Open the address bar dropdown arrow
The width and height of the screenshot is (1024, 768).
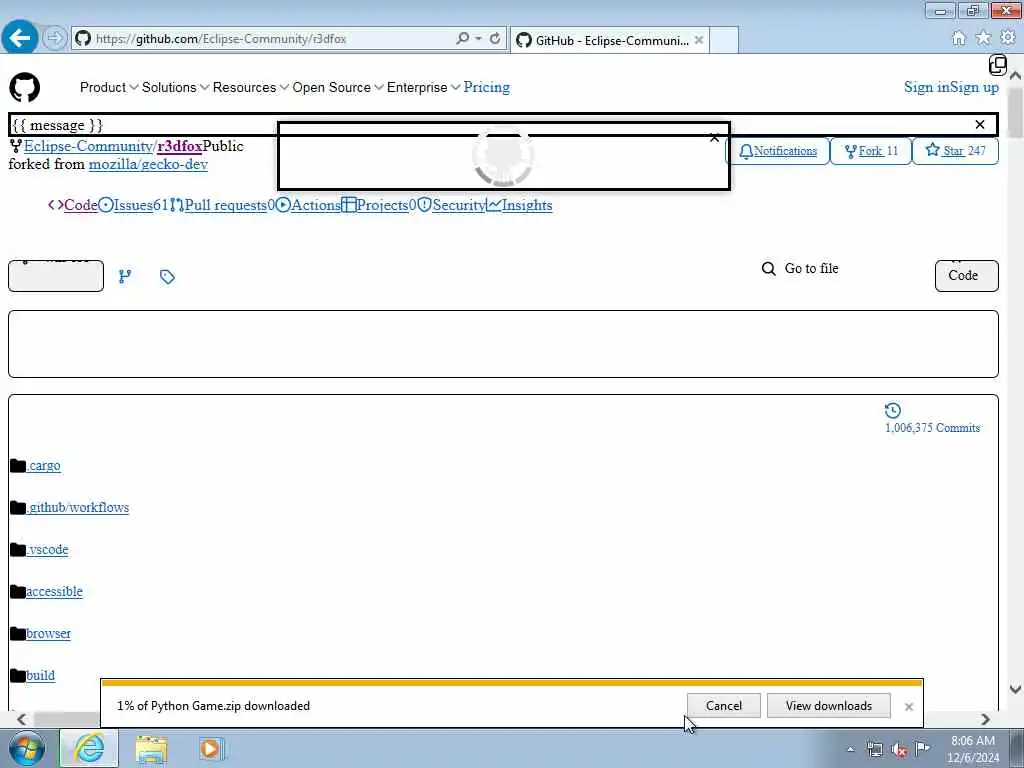479,39
